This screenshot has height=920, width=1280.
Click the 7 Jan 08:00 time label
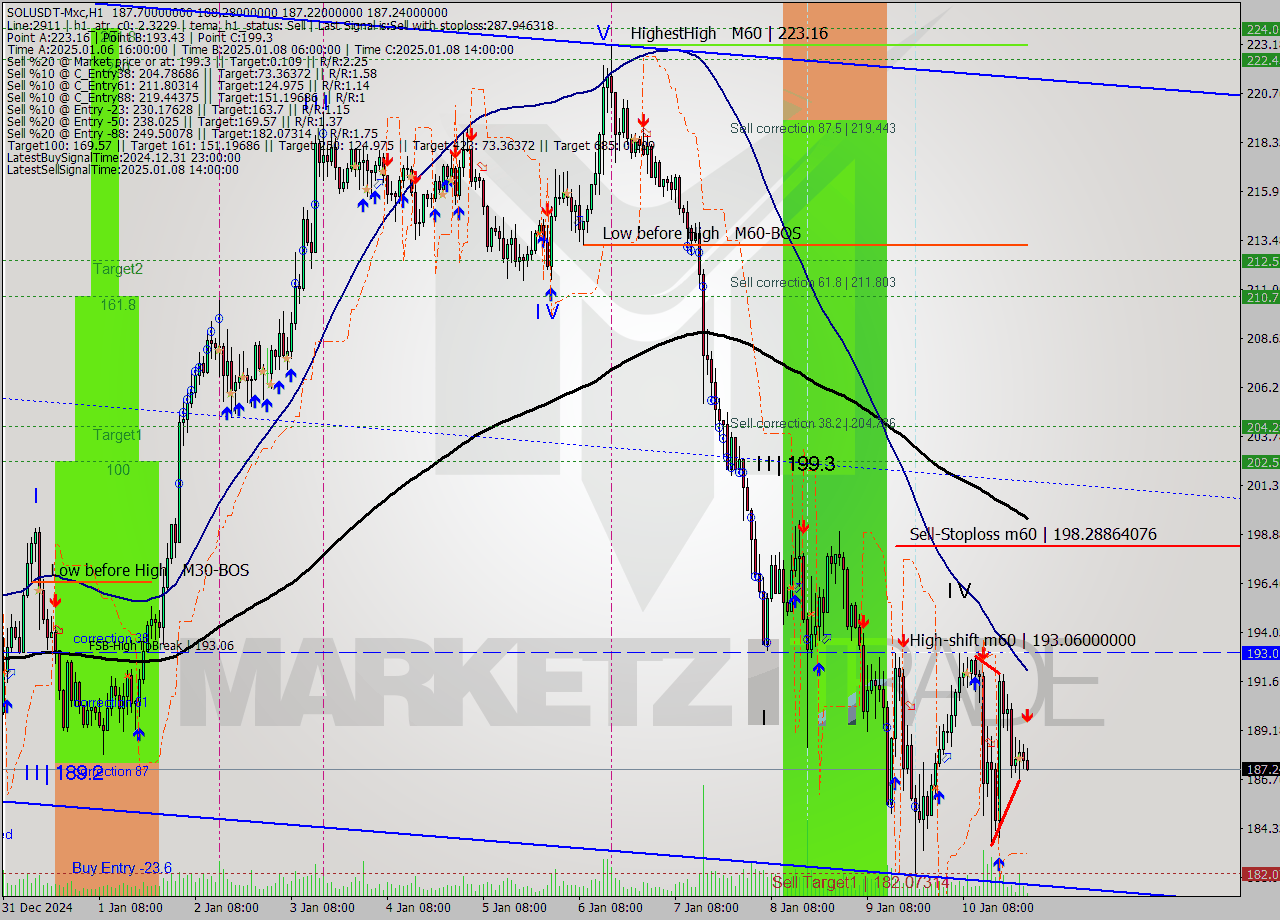coord(707,908)
